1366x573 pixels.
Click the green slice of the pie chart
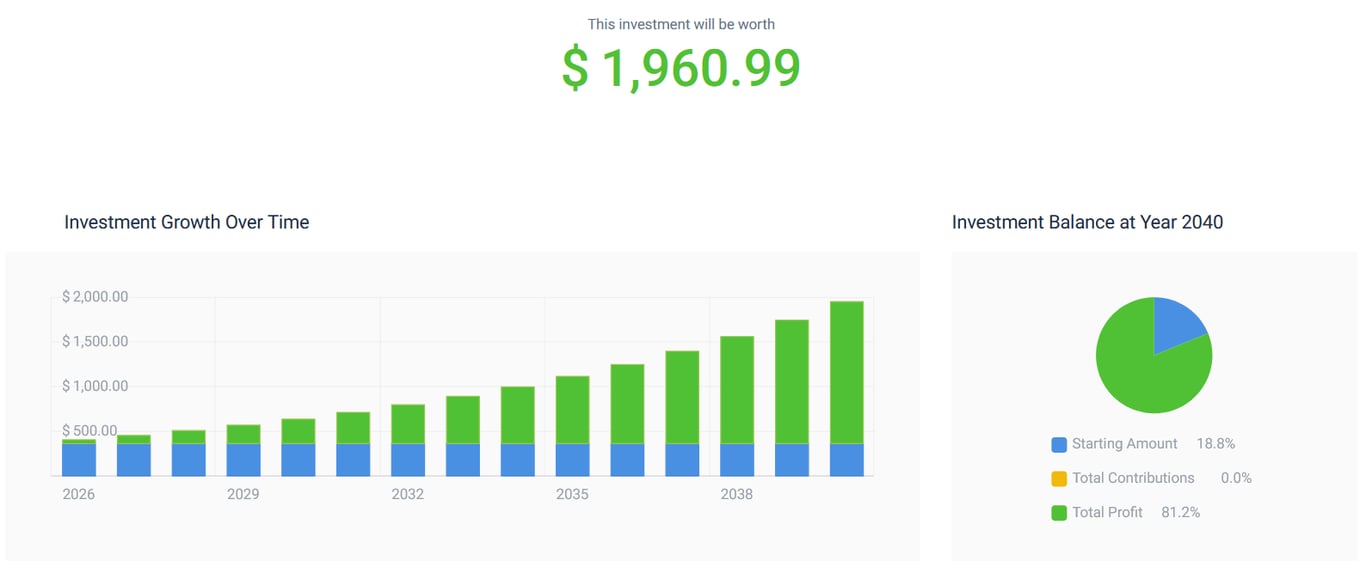[1140, 375]
